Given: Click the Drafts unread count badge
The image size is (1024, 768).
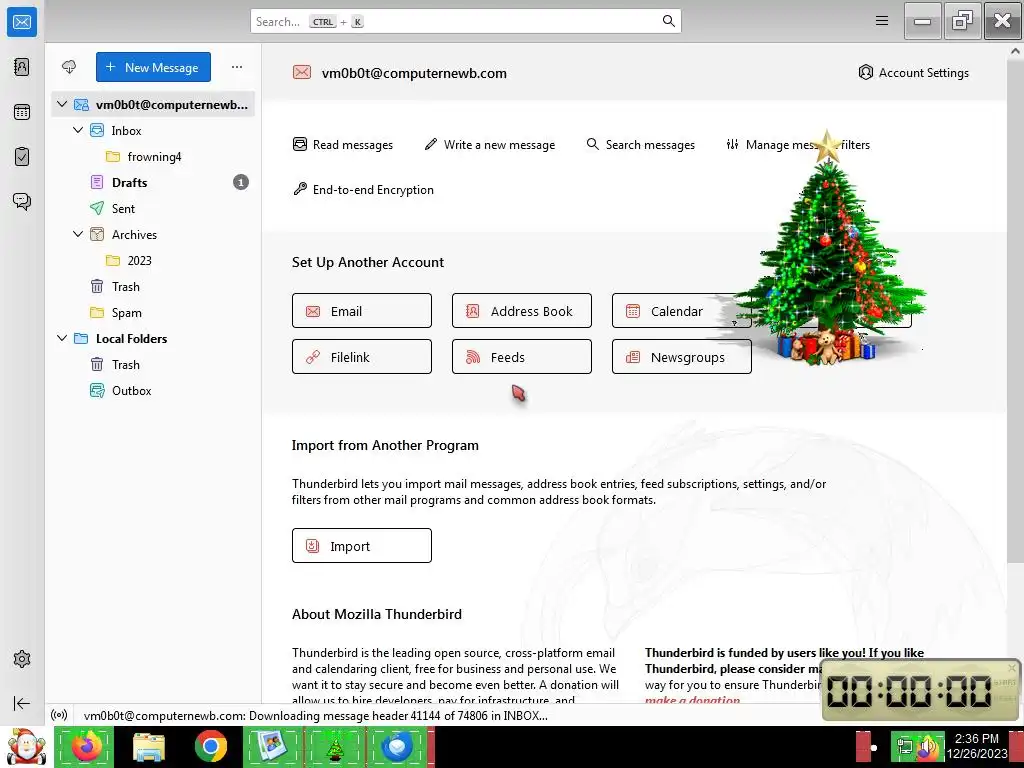Looking at the screenshot, I should pos(241,182).
